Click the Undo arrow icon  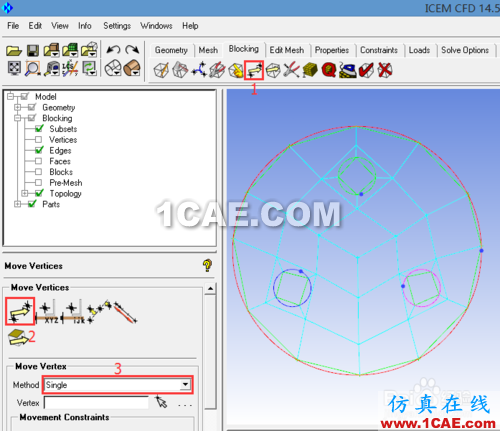[113, 50]
